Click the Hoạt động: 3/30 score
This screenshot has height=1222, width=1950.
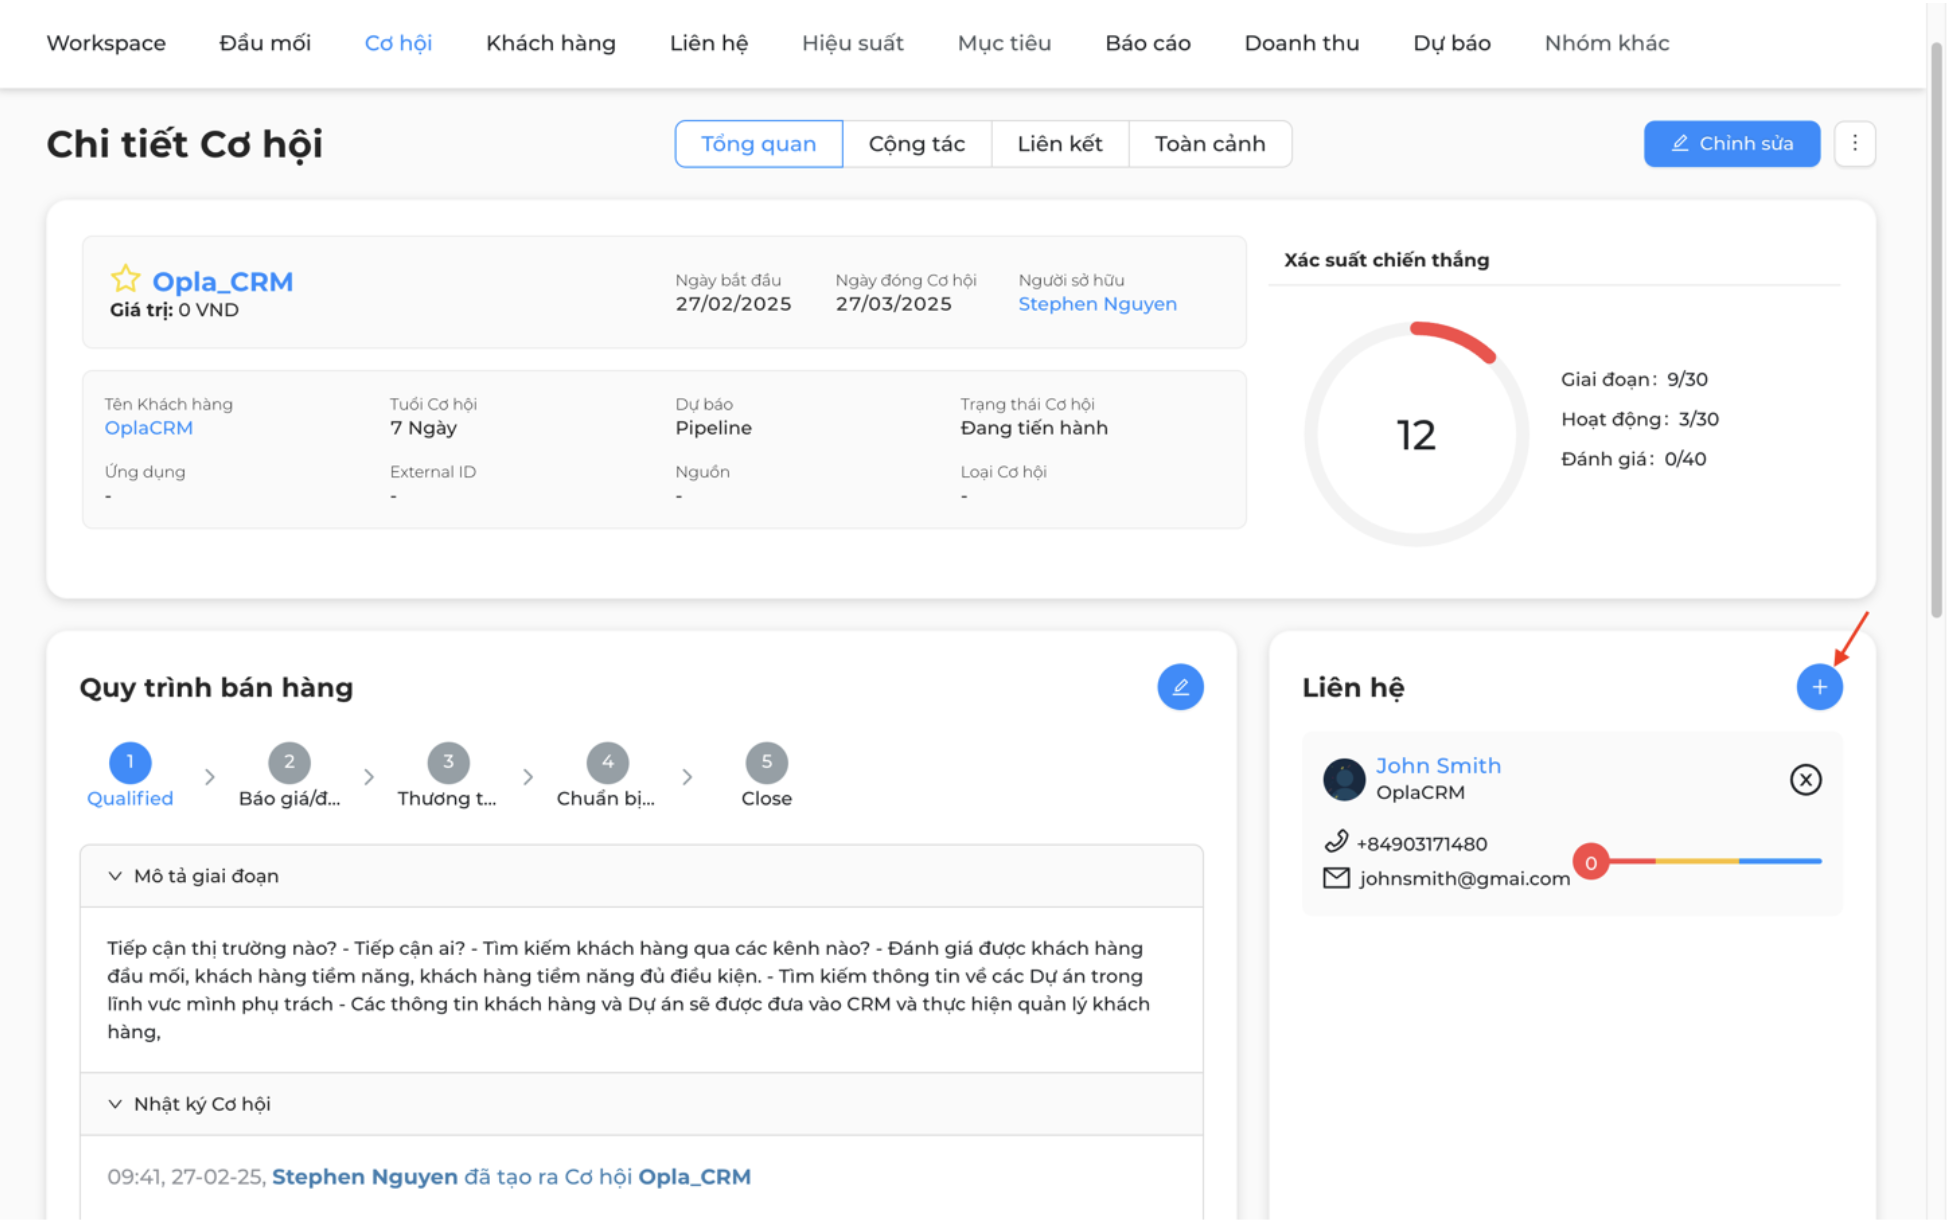pos(1639,420)
